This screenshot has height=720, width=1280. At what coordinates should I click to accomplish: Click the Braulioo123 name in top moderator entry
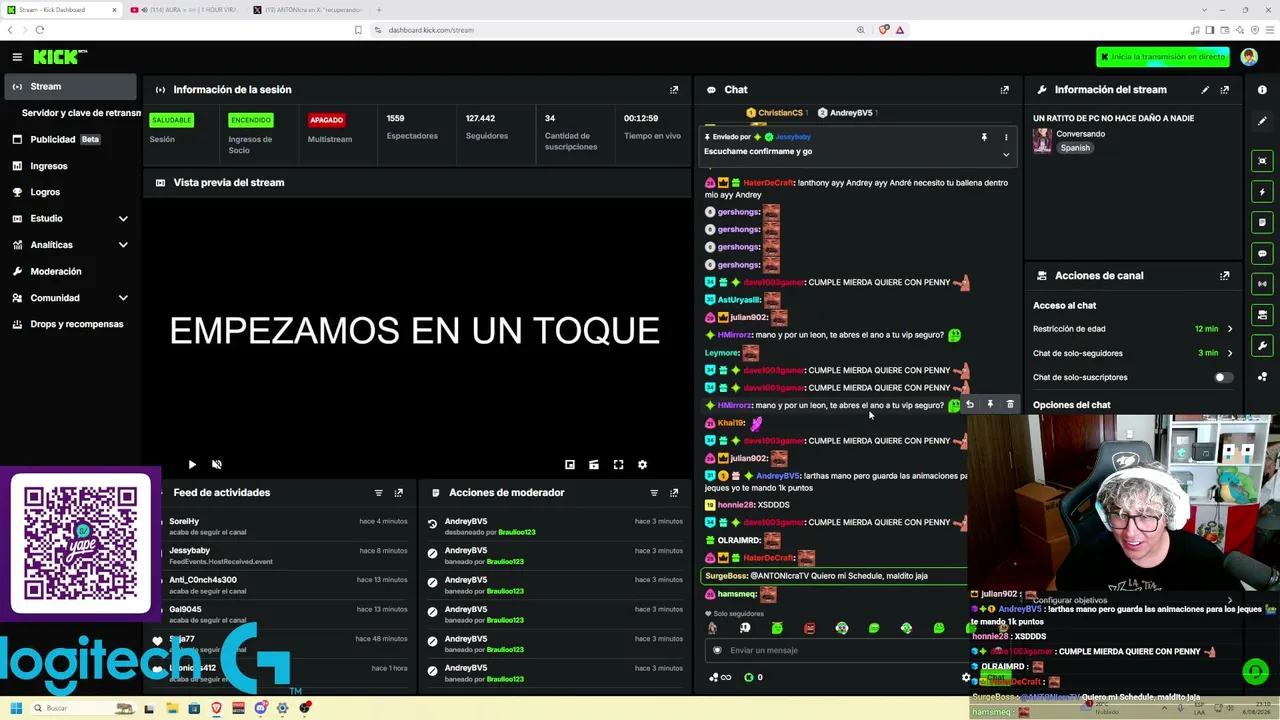[x=517, y=533]
